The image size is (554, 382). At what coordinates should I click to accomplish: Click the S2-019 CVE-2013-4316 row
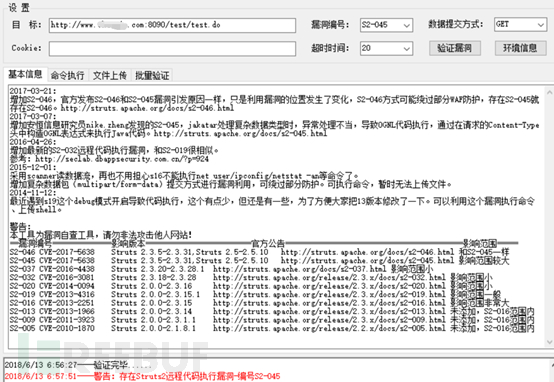click(255, 295)
